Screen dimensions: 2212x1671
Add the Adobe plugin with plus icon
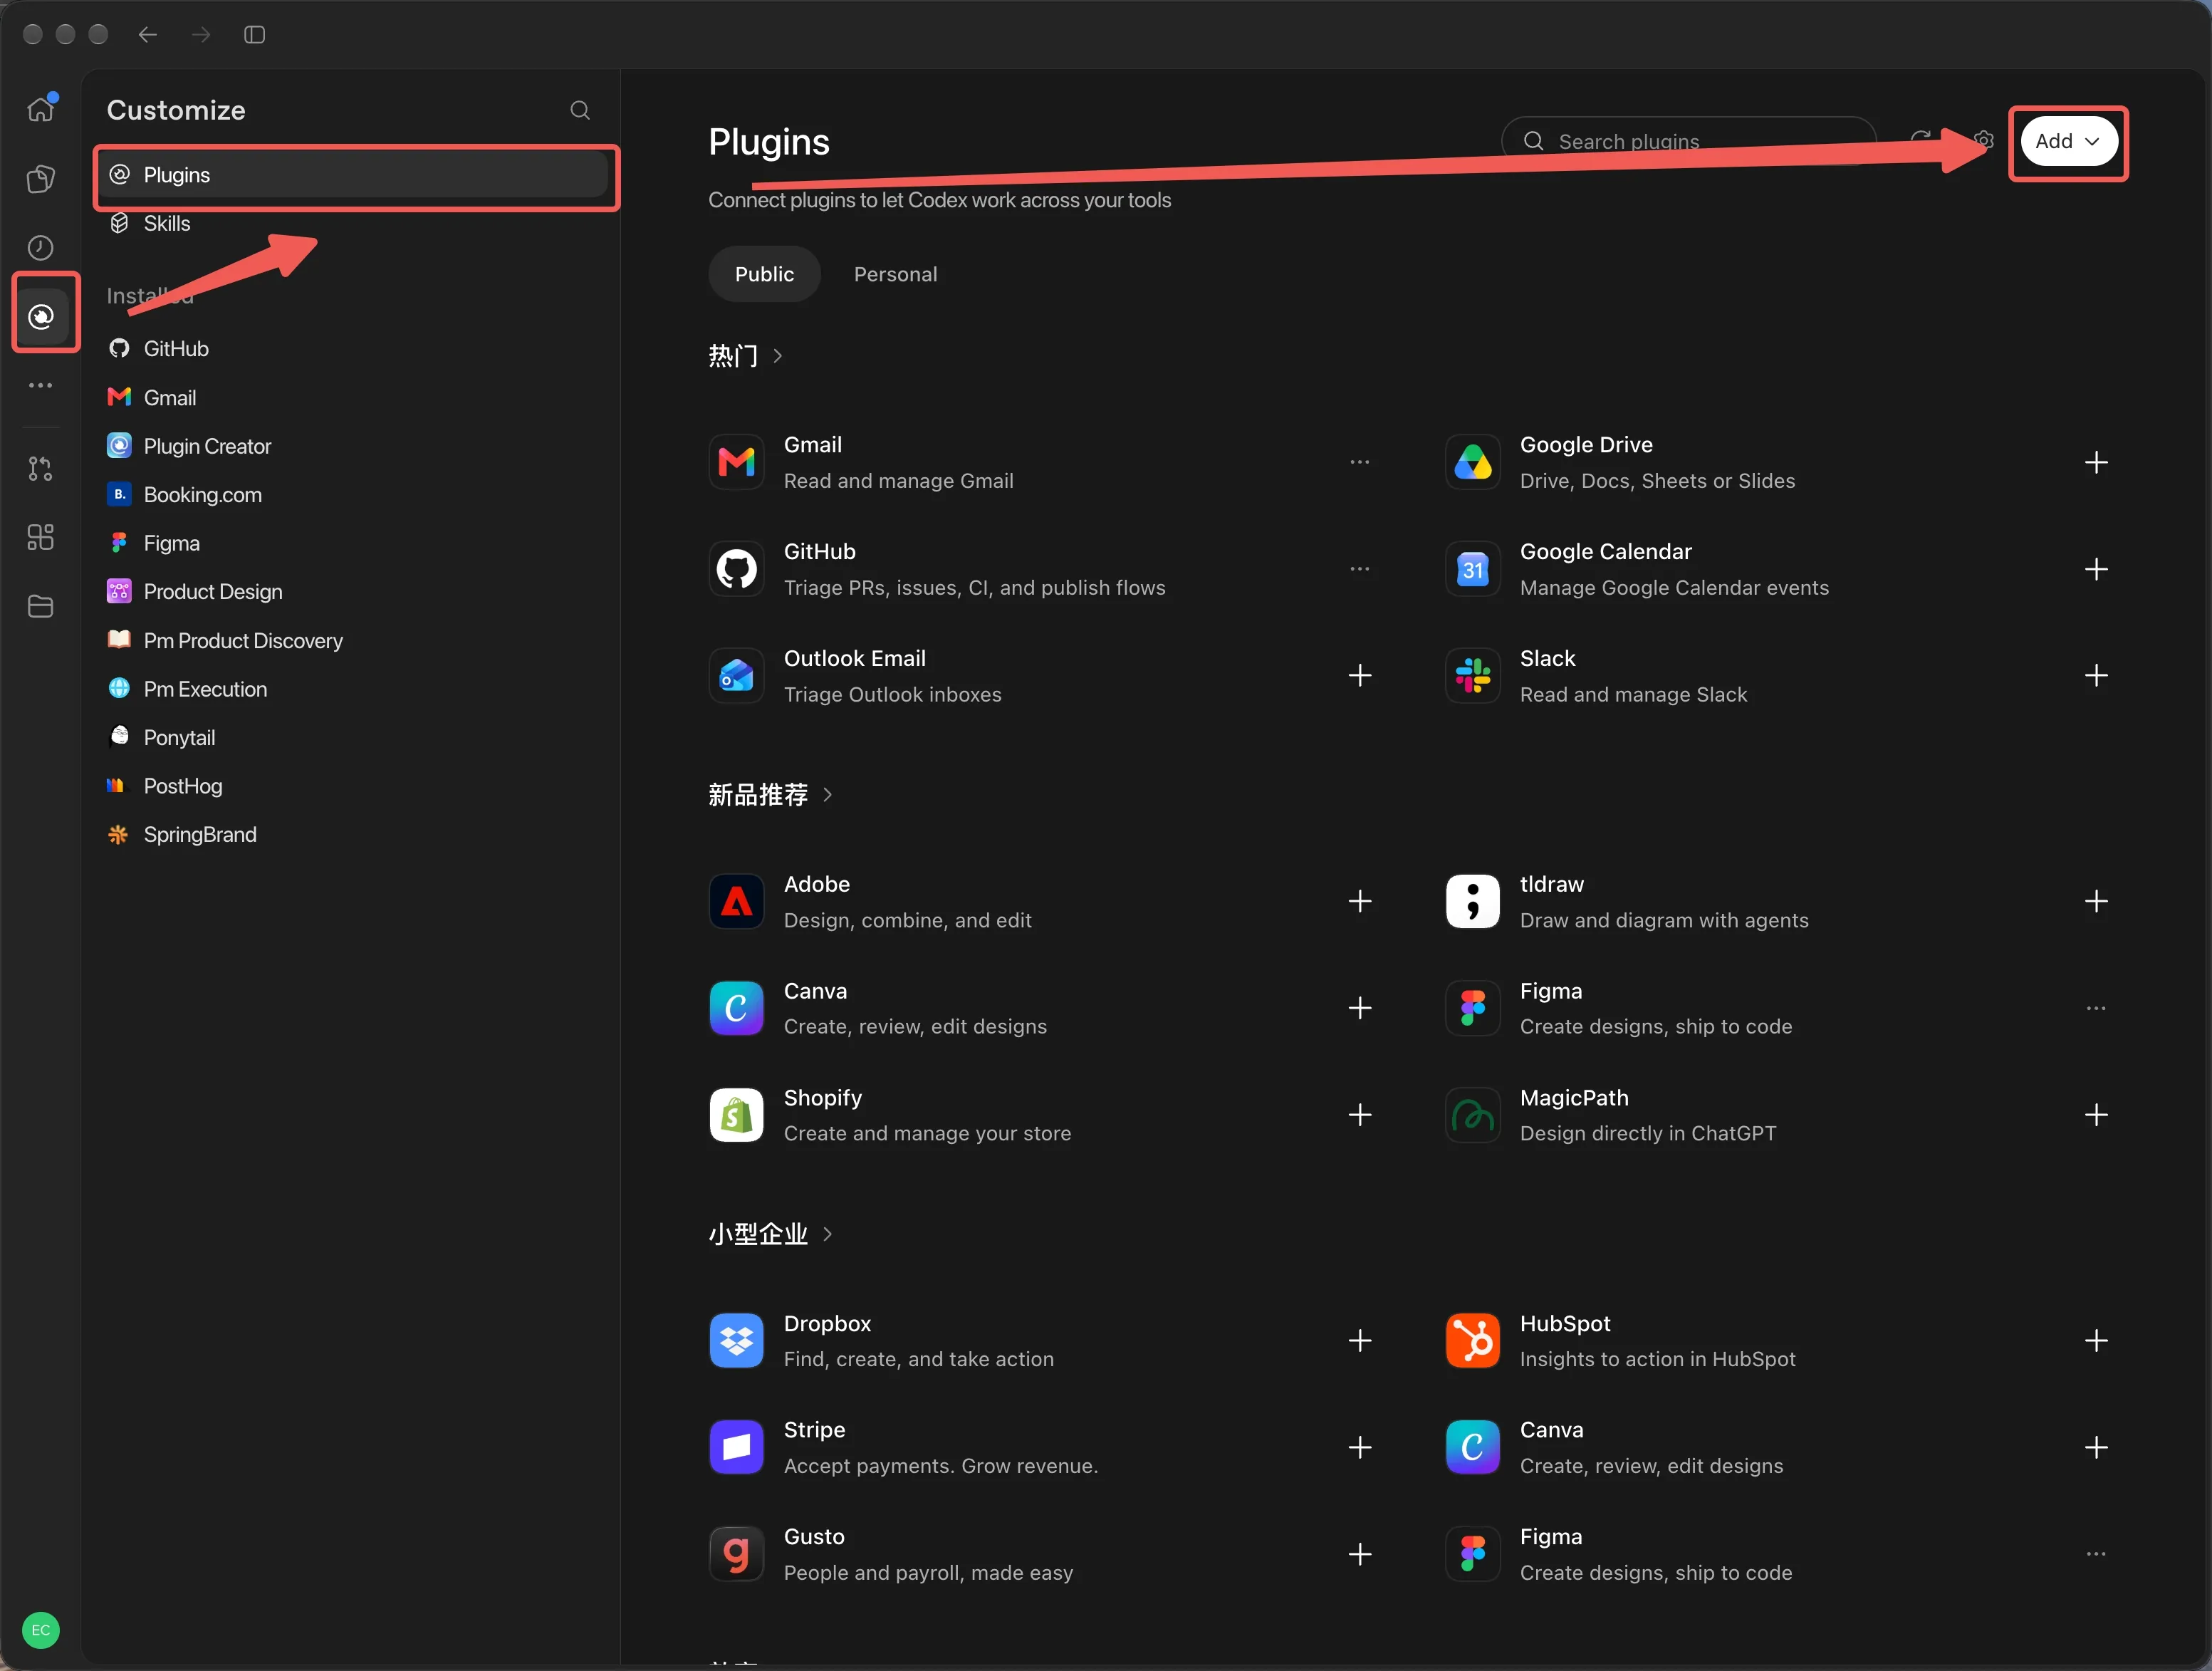1360,901
